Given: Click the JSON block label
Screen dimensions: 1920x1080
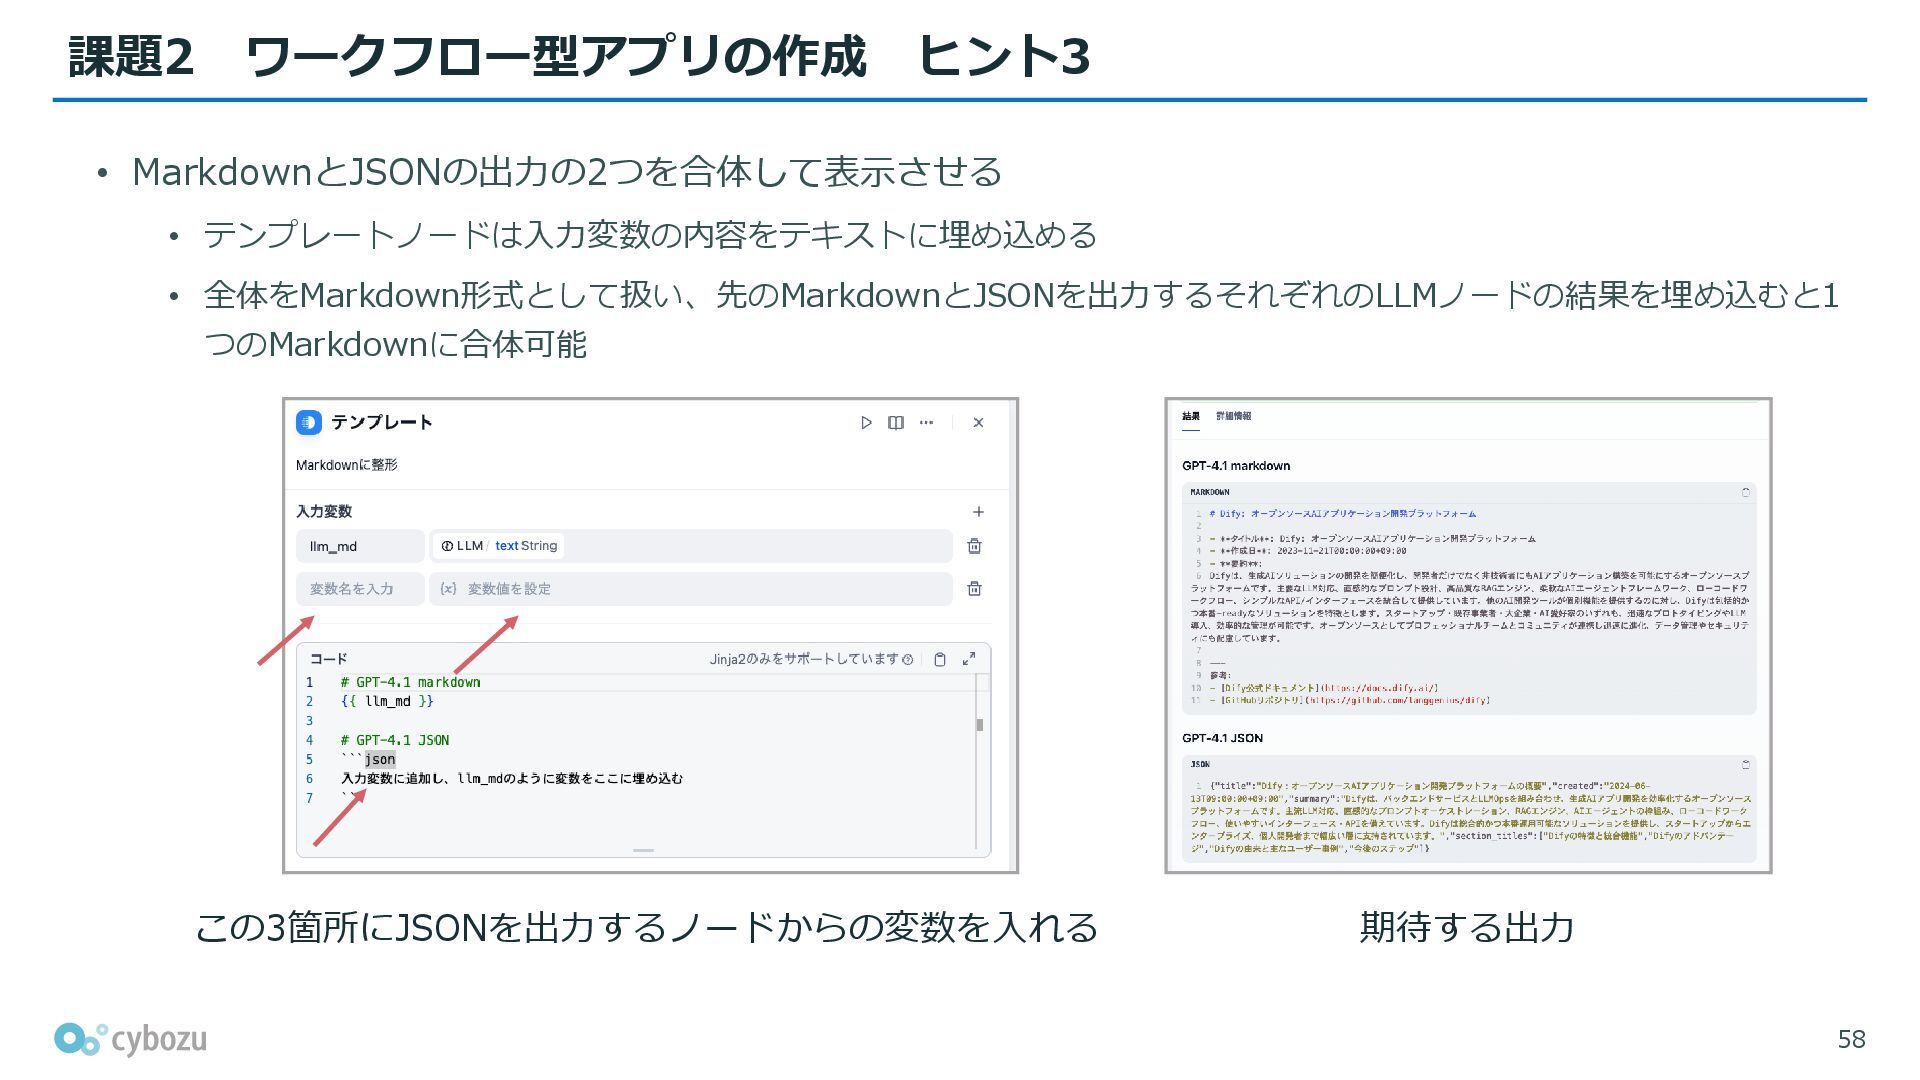Looking at the screenshot, I should (1200, 765).
